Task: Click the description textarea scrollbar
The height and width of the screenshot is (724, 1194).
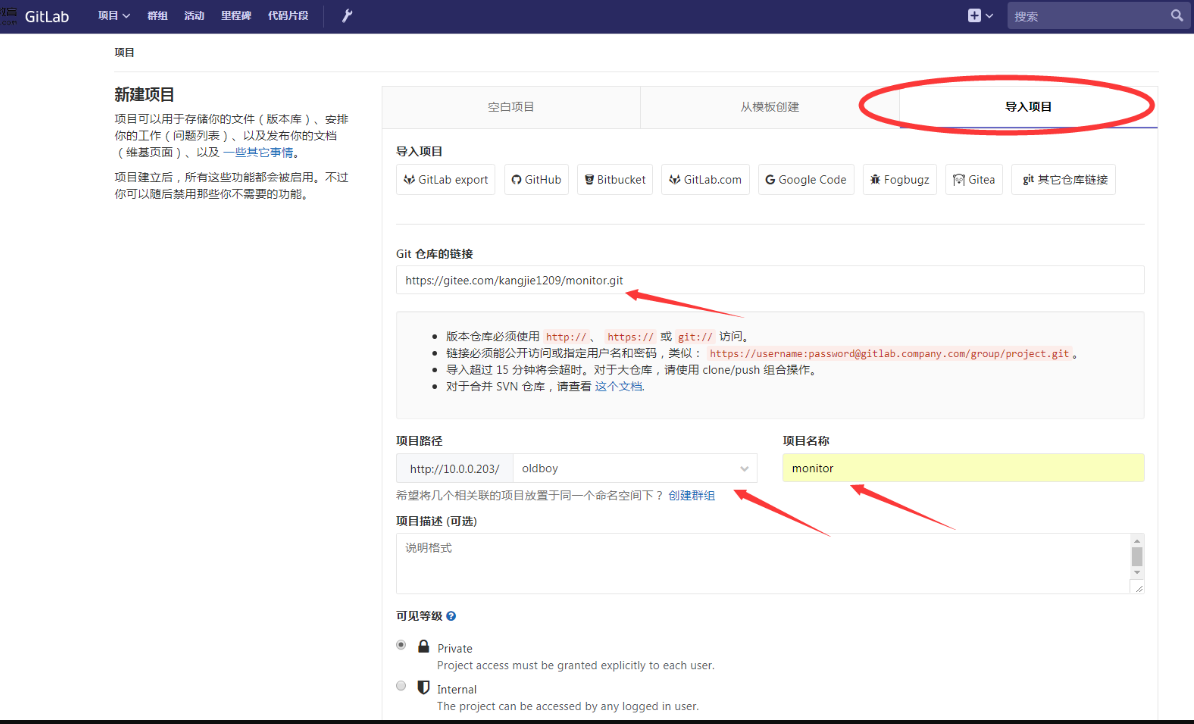Action: point(1137,557)
